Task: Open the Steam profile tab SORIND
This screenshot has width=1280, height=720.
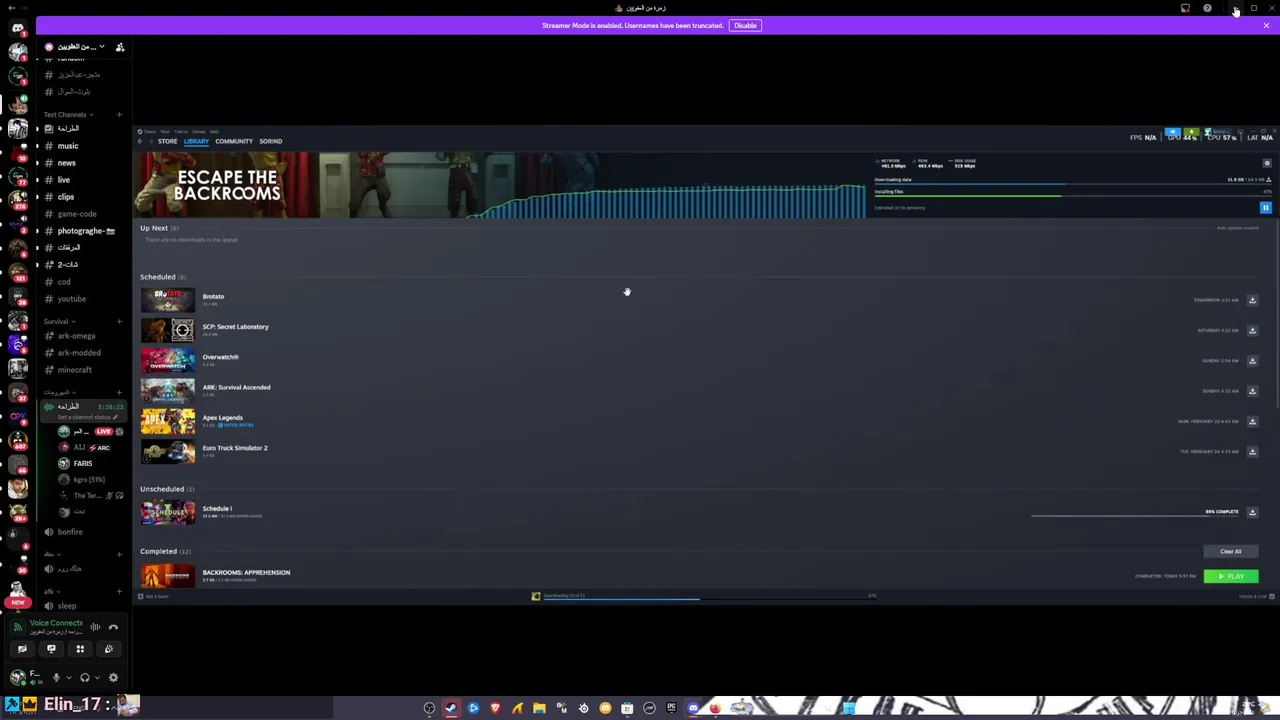Action: click(271, 141)
